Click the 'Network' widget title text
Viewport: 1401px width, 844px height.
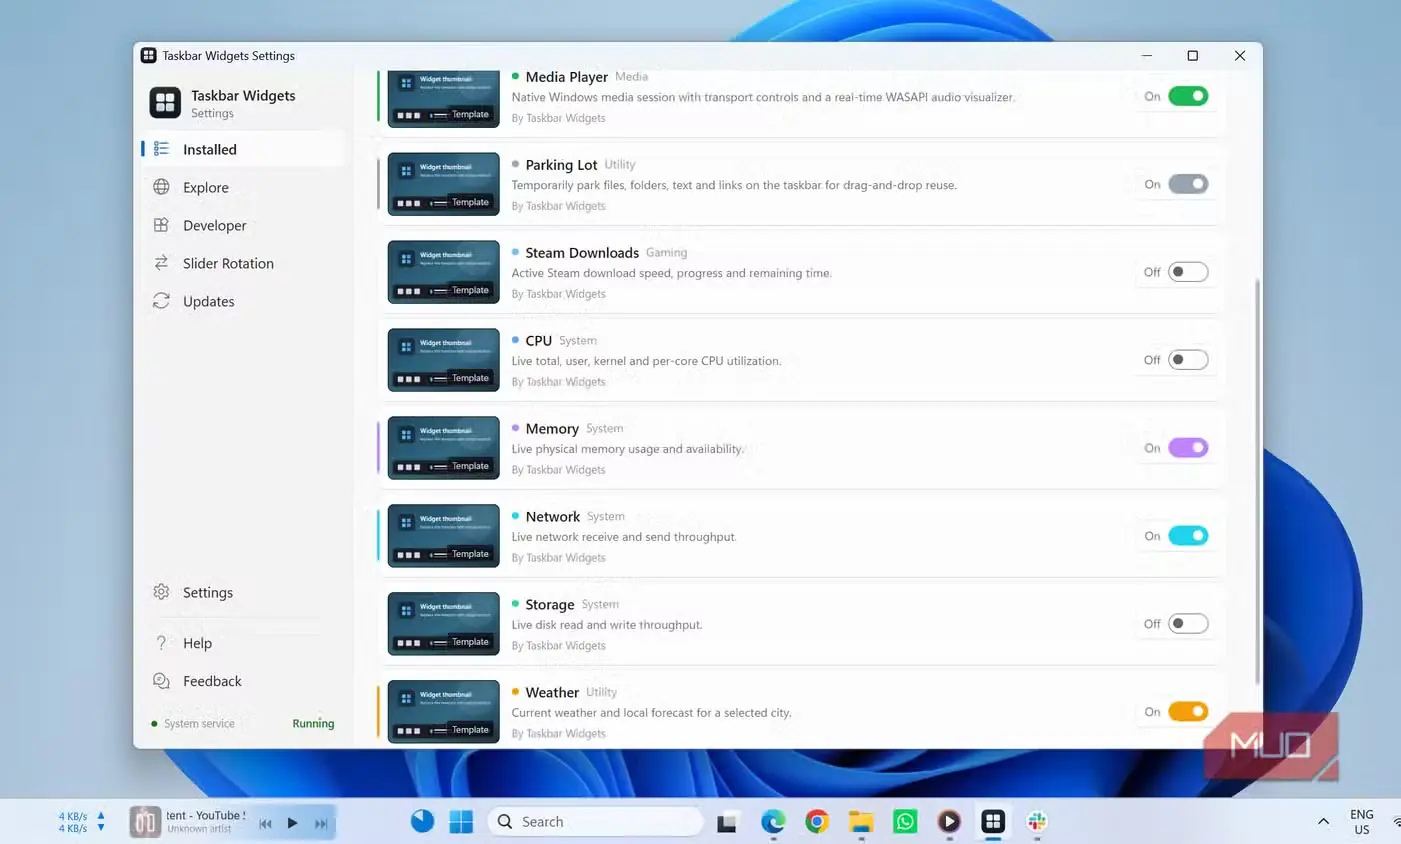553,517
